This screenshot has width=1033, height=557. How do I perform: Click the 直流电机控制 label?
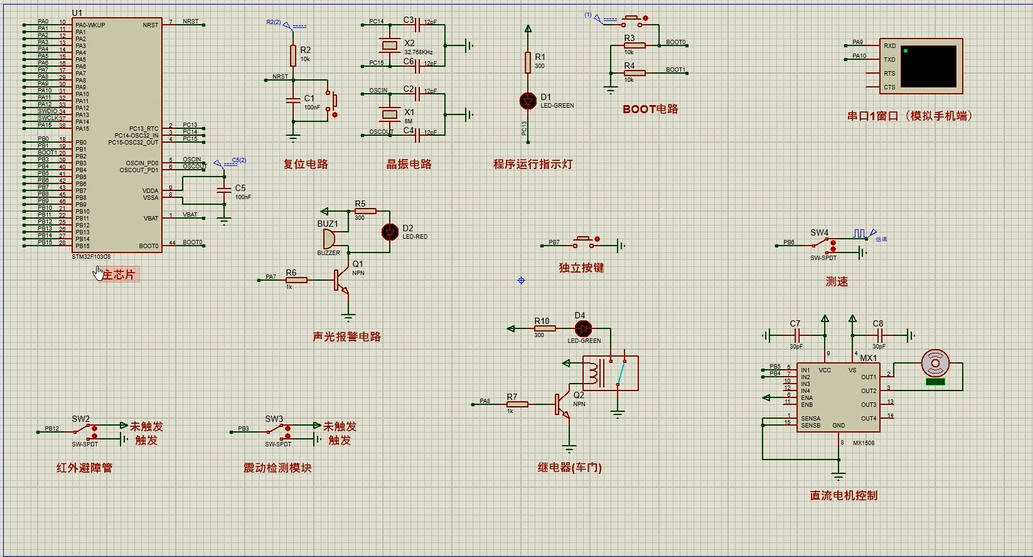pos(843,496)
